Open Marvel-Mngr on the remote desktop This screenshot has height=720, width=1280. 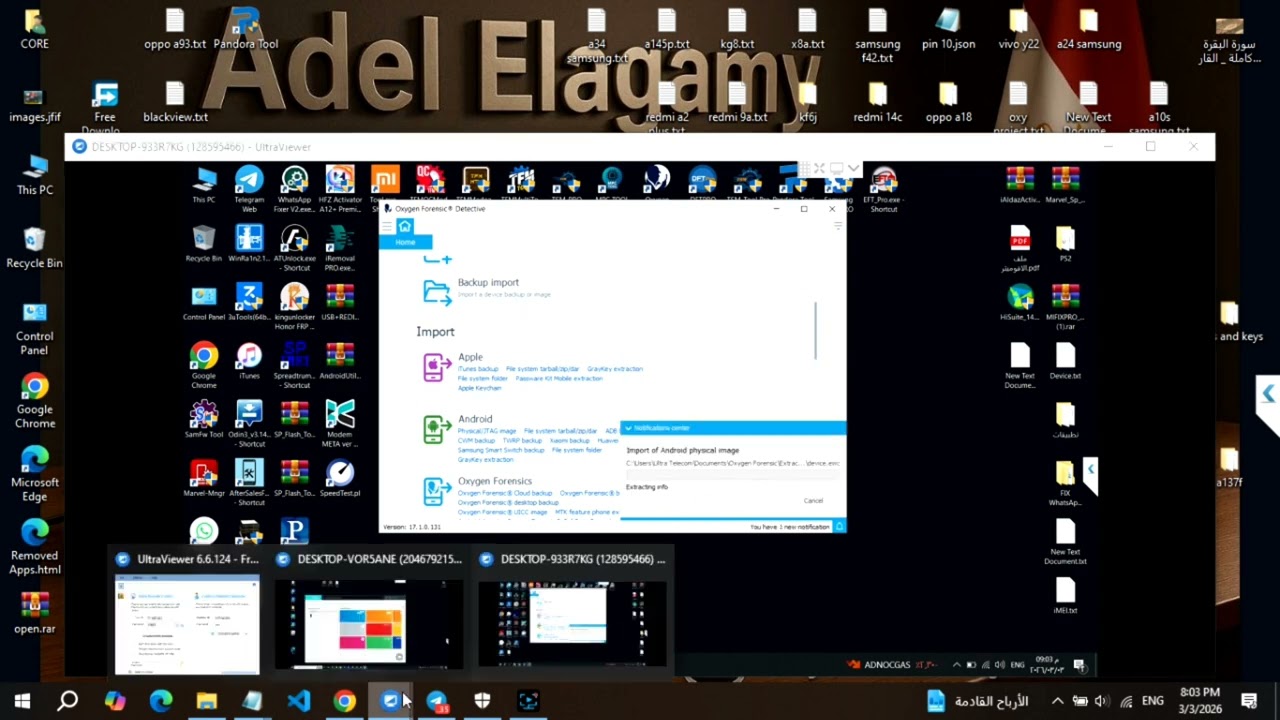pyautogui.click(x=204, y=479)
